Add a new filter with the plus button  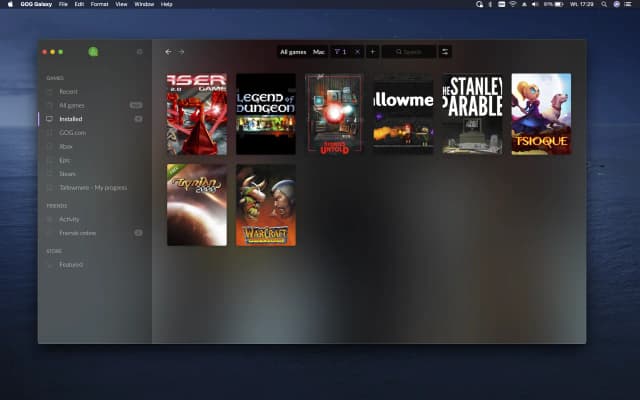[372, 51]
